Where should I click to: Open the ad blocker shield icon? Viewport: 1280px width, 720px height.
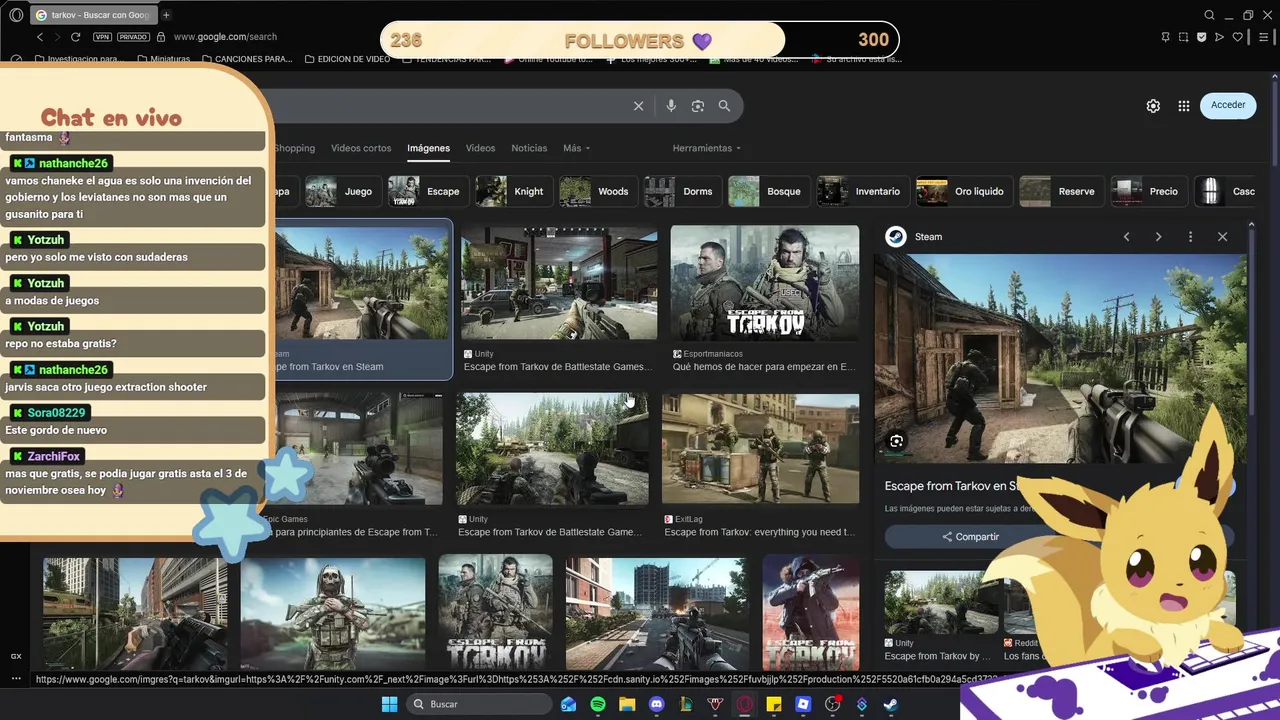coord(1201,37)
